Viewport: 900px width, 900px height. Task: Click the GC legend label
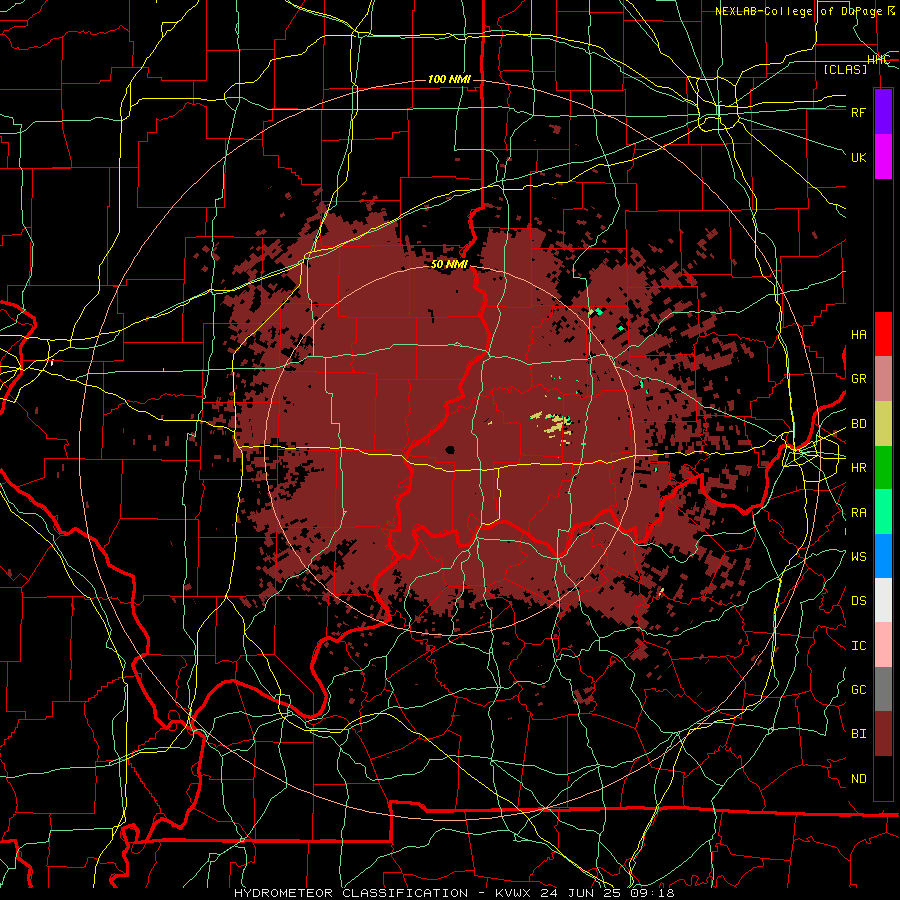tap(858, 690)
